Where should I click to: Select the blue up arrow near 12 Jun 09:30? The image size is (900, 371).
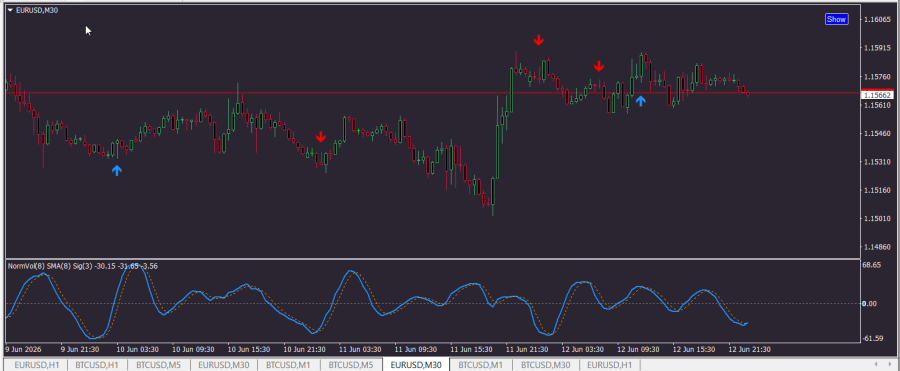coord(641,101)
